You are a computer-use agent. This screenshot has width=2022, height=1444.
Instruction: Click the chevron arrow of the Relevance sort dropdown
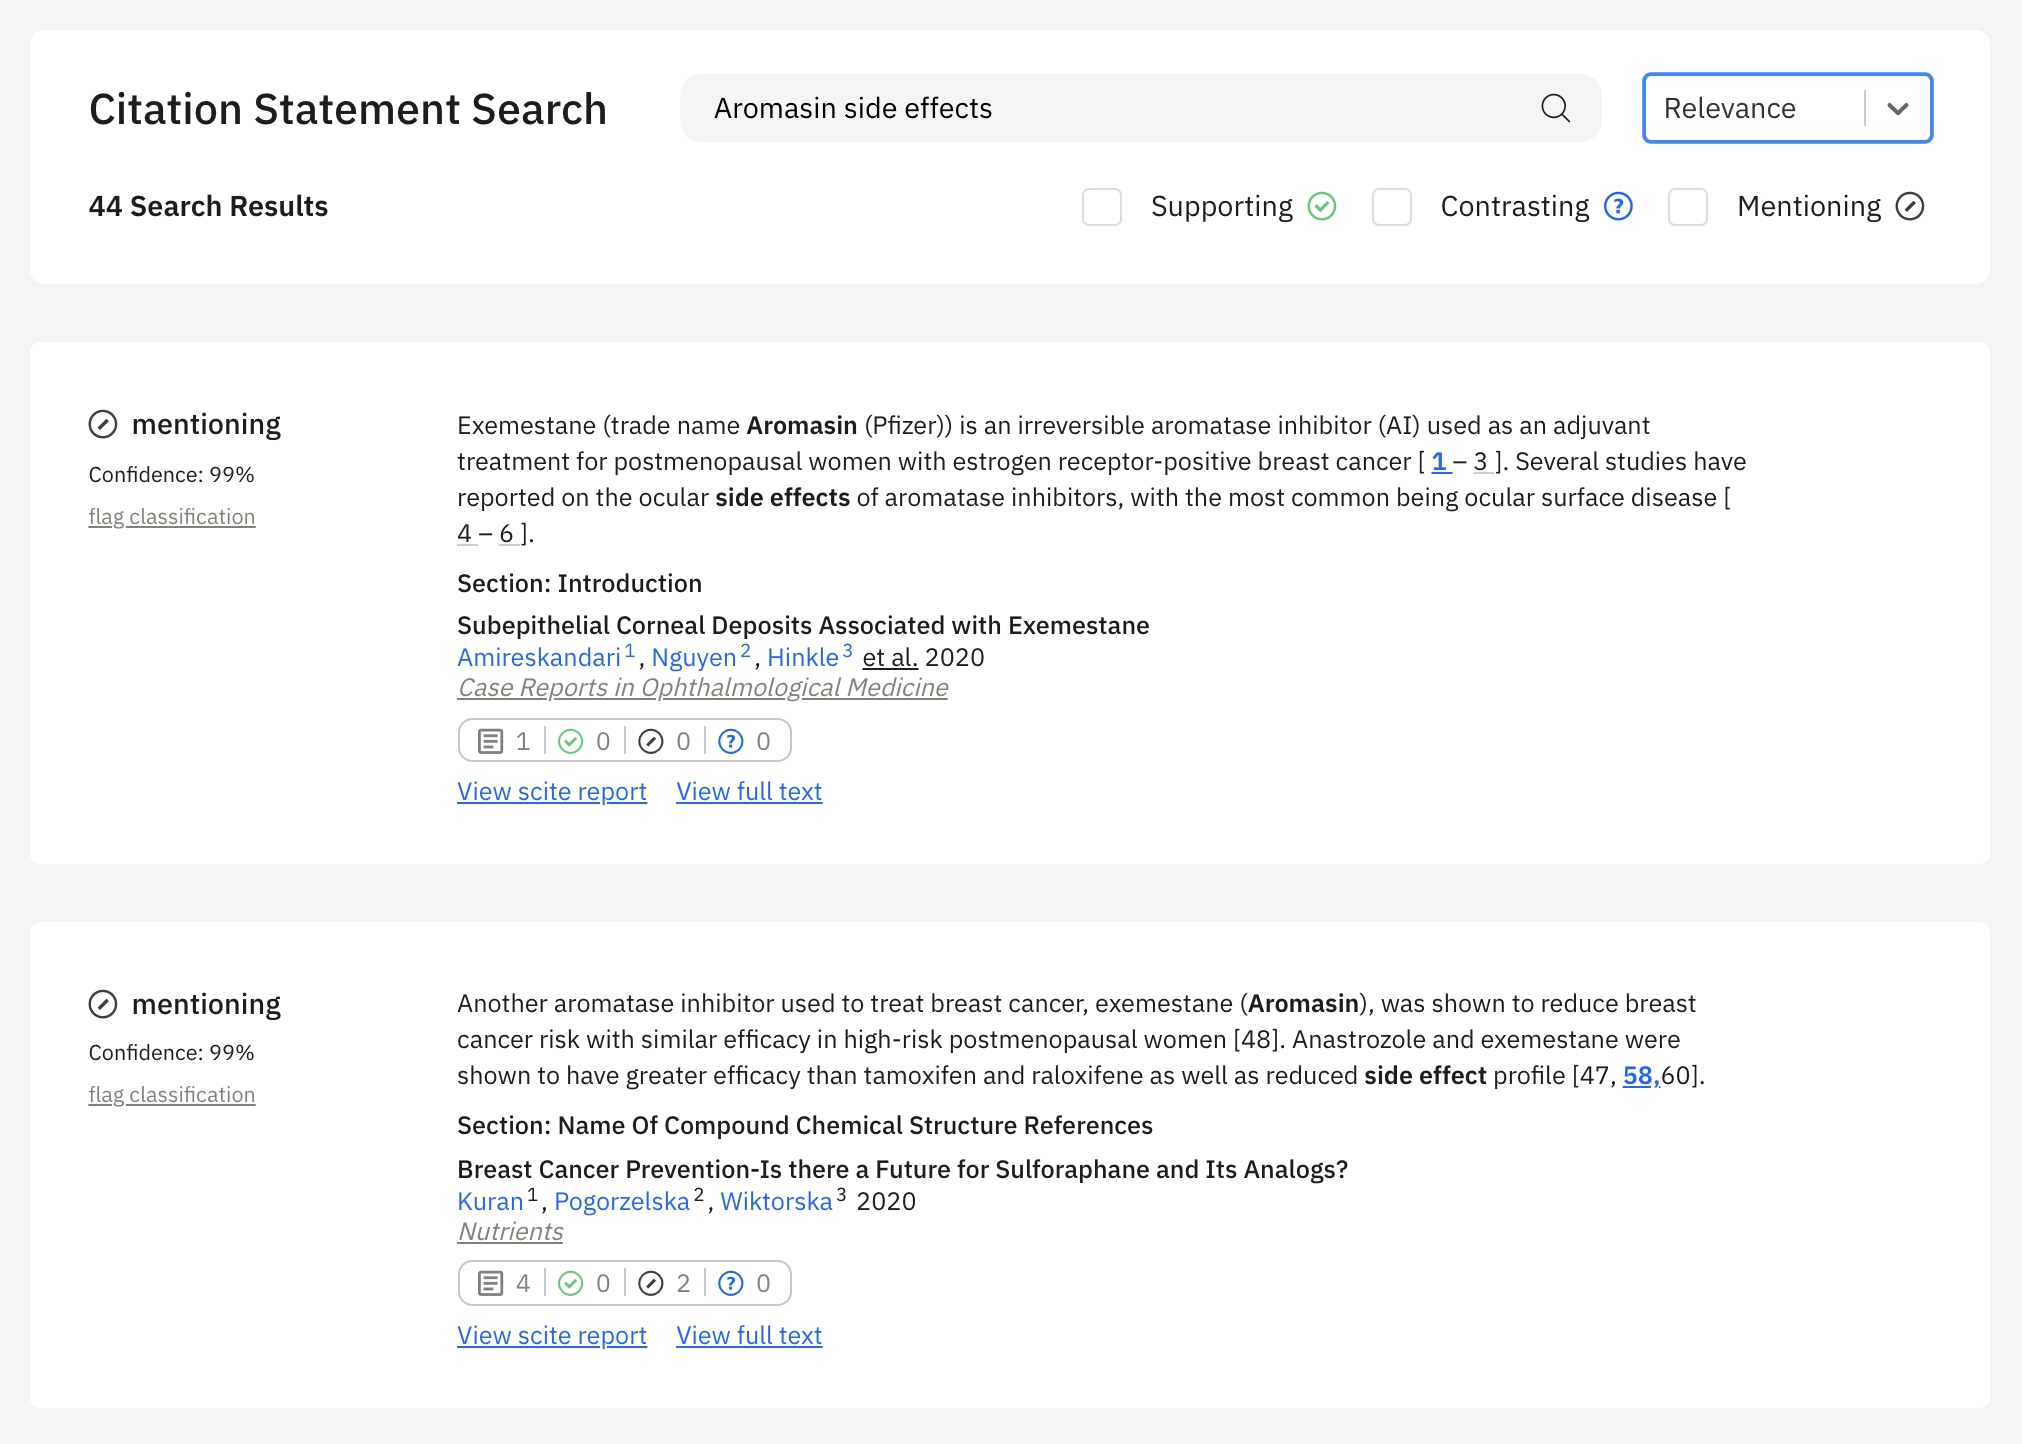point(1898,108)
